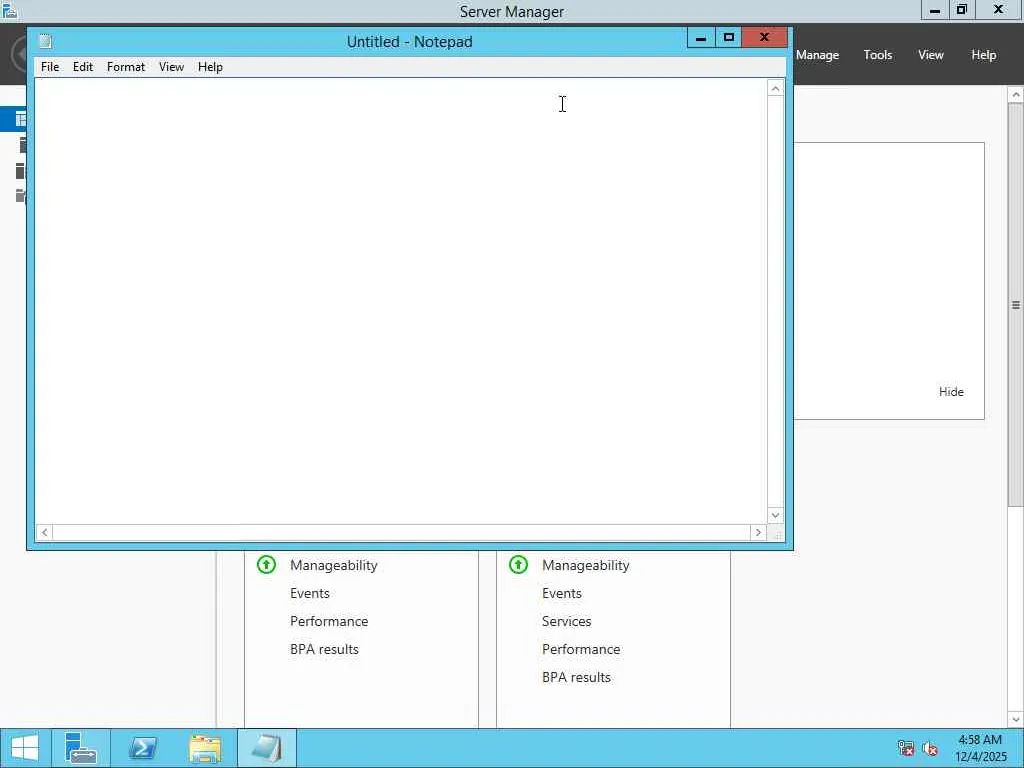Launch PowerShell from the taskbar

(x=142, y=748)
